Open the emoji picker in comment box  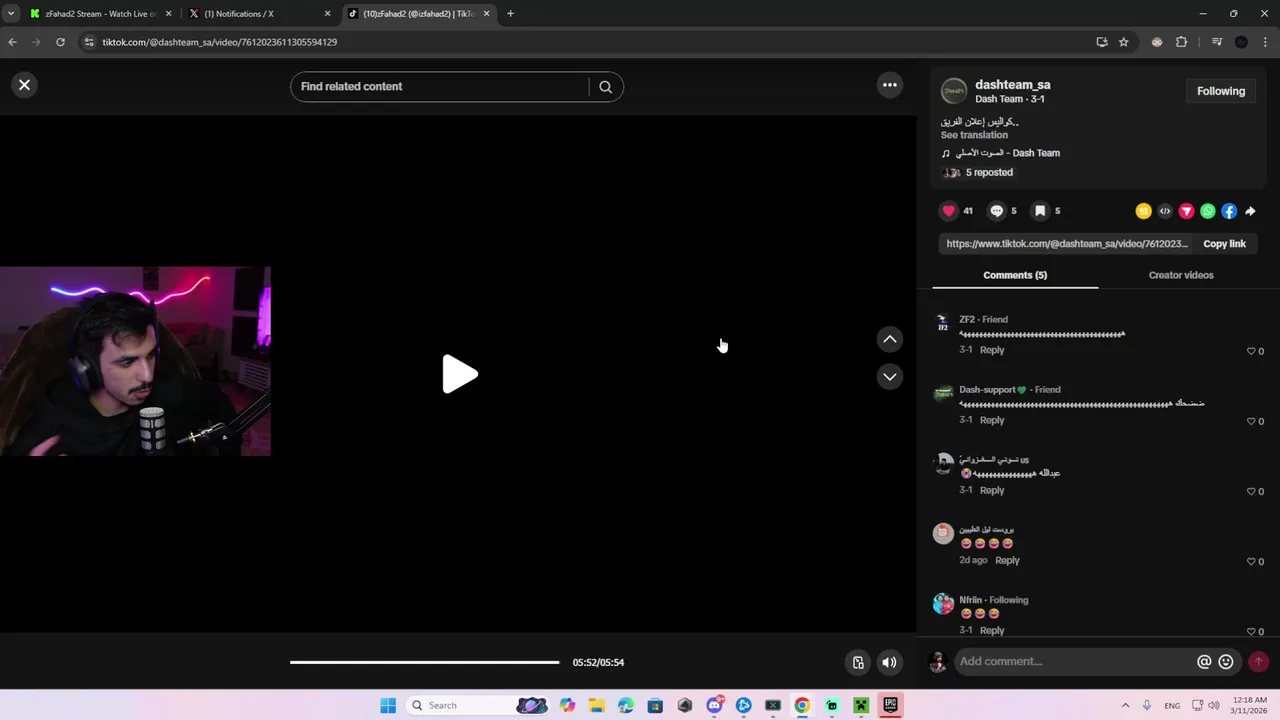pos(1226,662)
